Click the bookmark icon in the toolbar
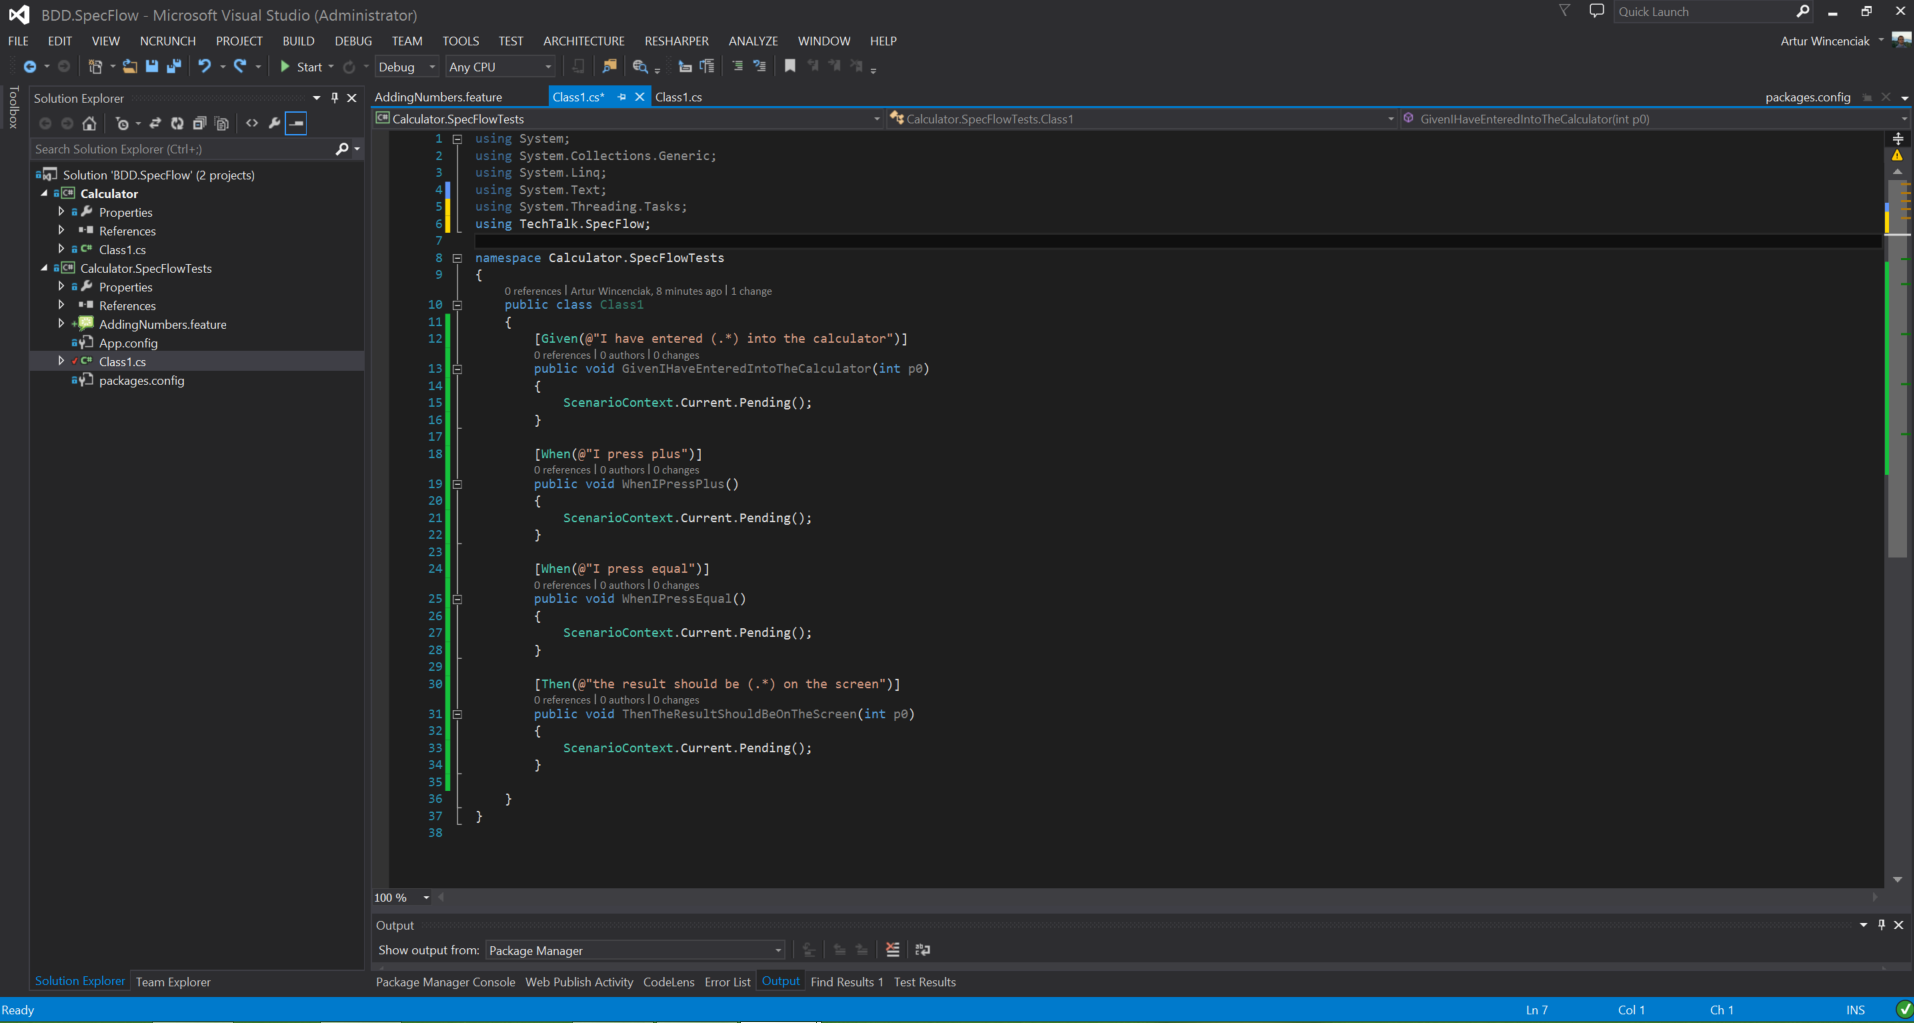 click(790, 67)
